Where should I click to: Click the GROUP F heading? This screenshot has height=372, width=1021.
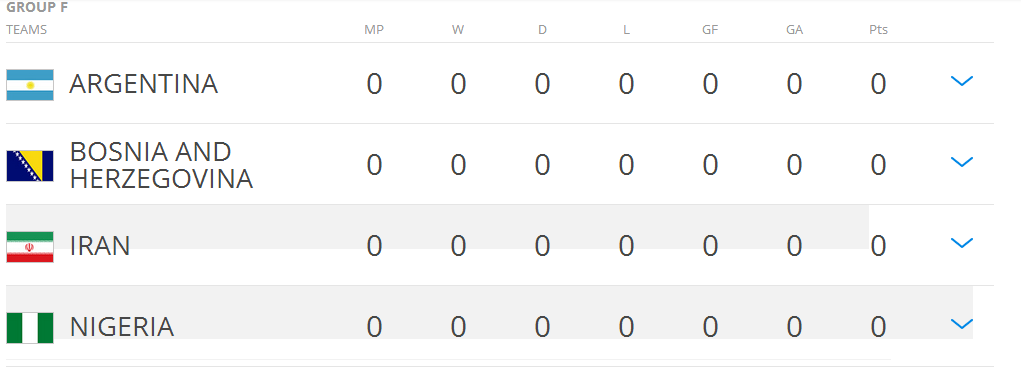37,8
